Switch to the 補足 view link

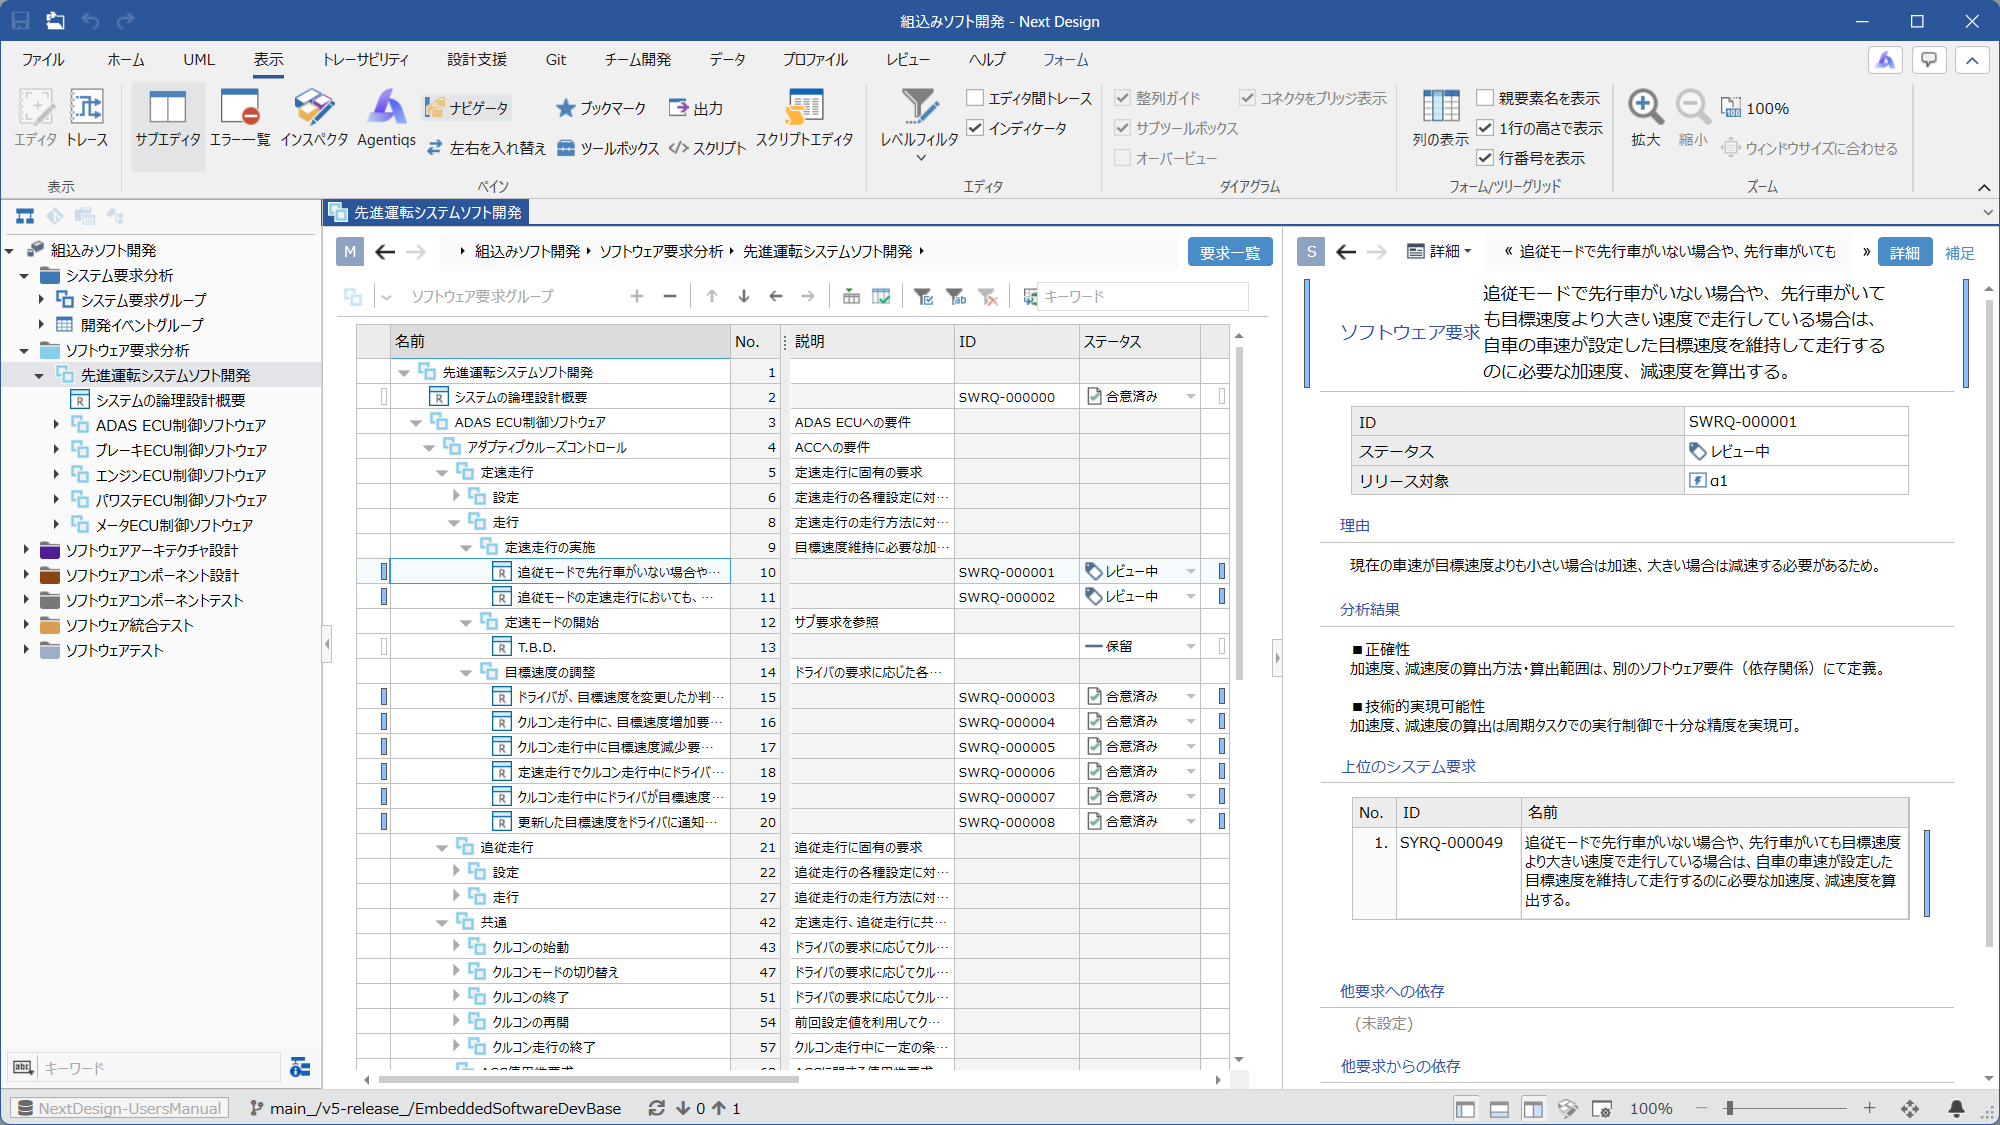1959,253
